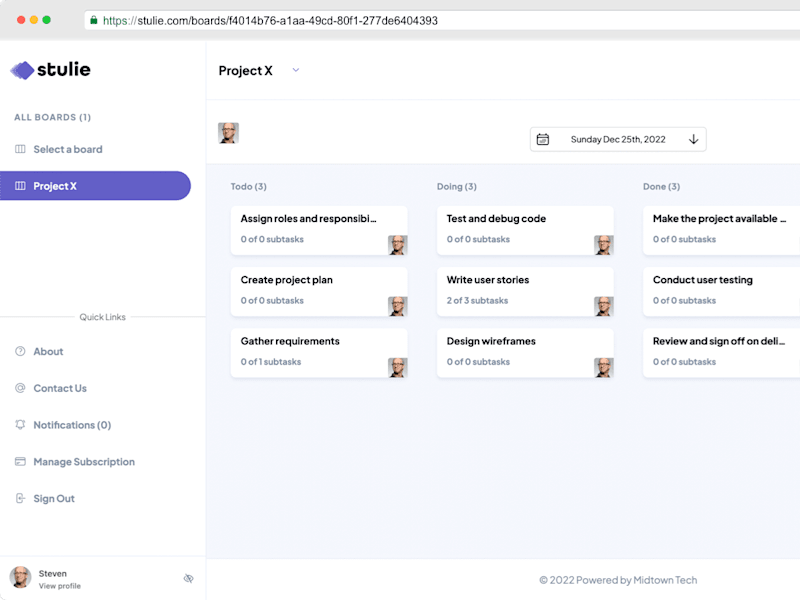Expand the Project X board dropdown chevron
This screenshot has width=800, height=600.
coord(295,70)
